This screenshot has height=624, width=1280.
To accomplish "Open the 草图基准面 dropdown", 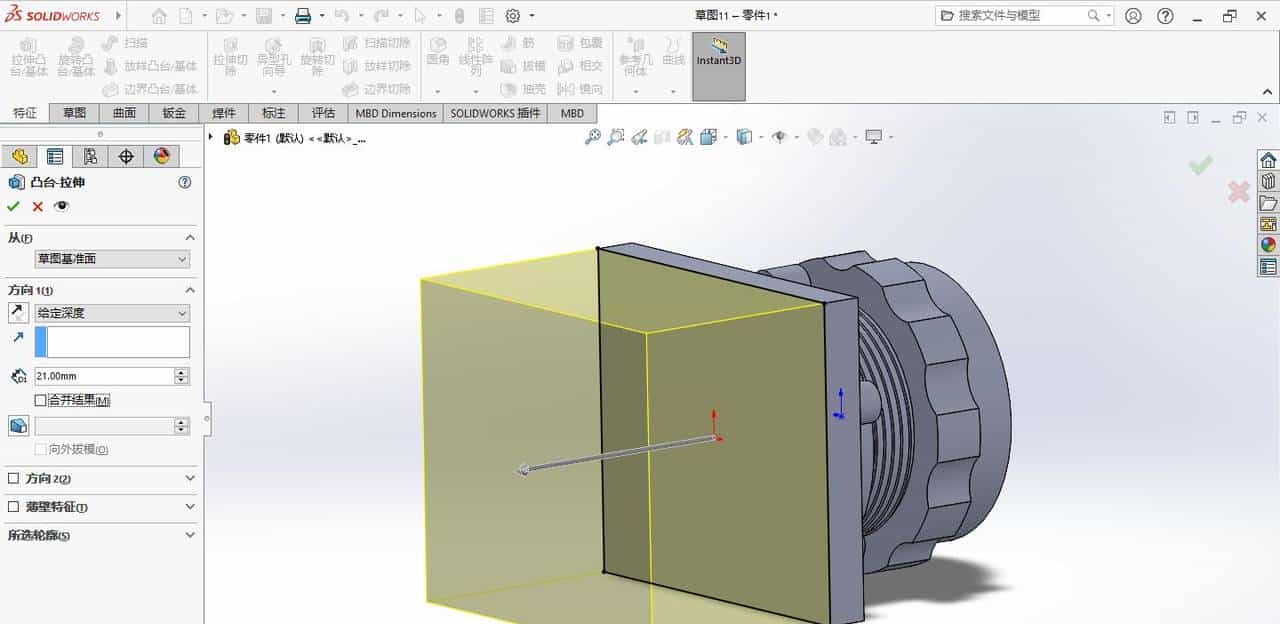I will (110, 259).
